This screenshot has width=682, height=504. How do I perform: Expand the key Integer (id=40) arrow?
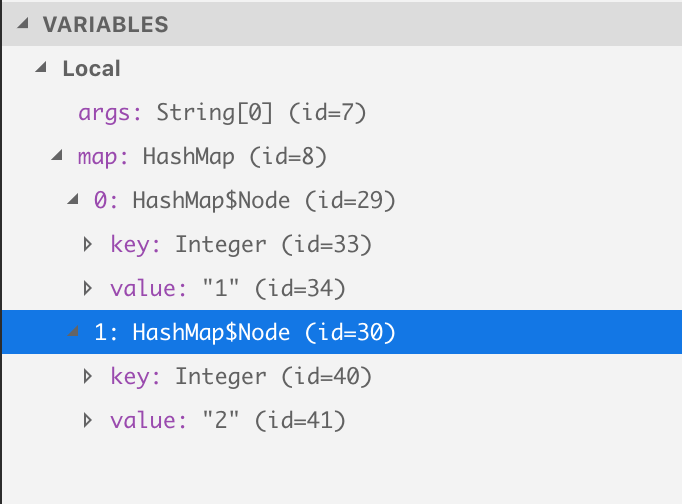click(88, 377)
